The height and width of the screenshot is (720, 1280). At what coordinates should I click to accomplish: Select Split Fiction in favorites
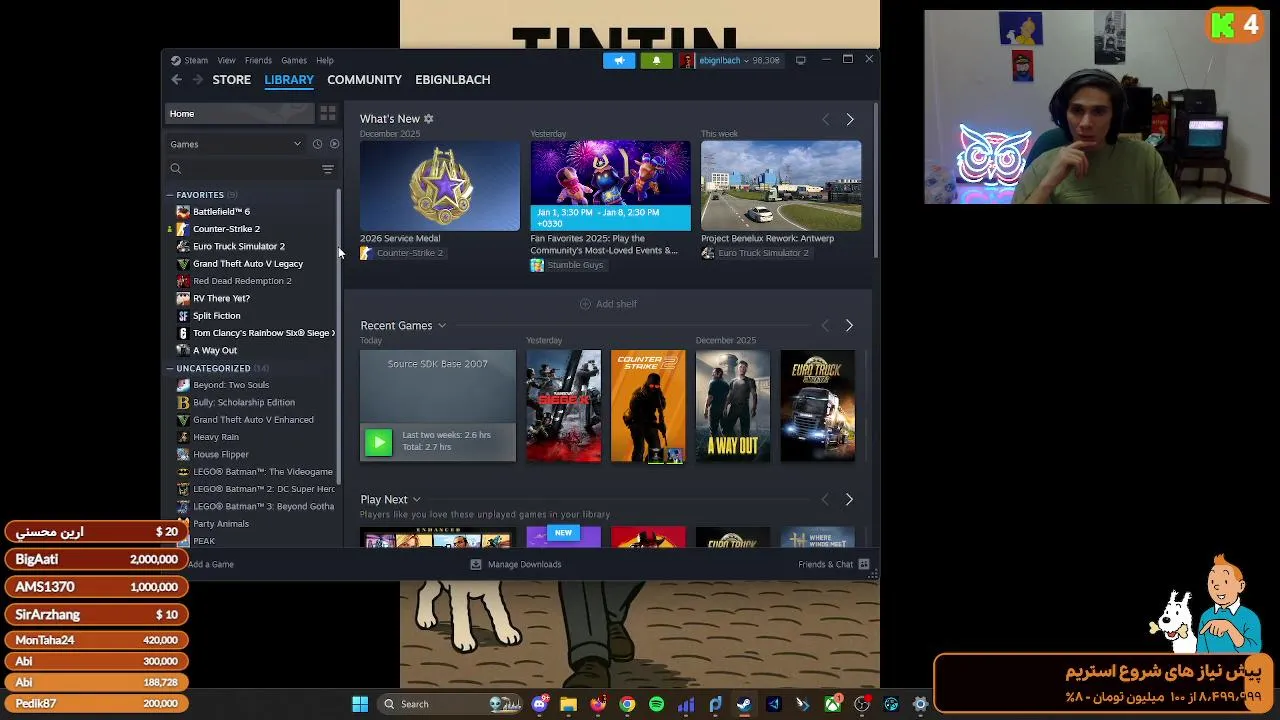pos(216,316)
